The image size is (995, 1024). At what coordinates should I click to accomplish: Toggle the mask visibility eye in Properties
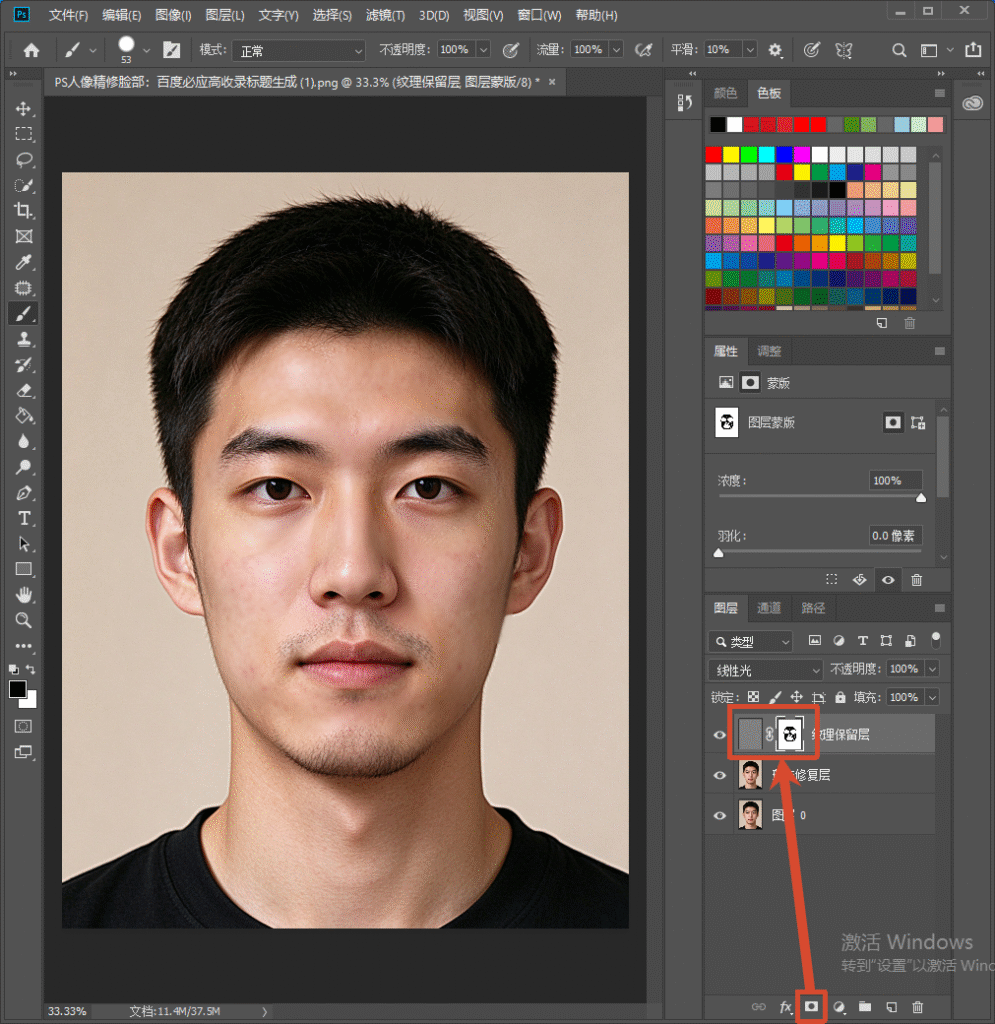(888, 580)
